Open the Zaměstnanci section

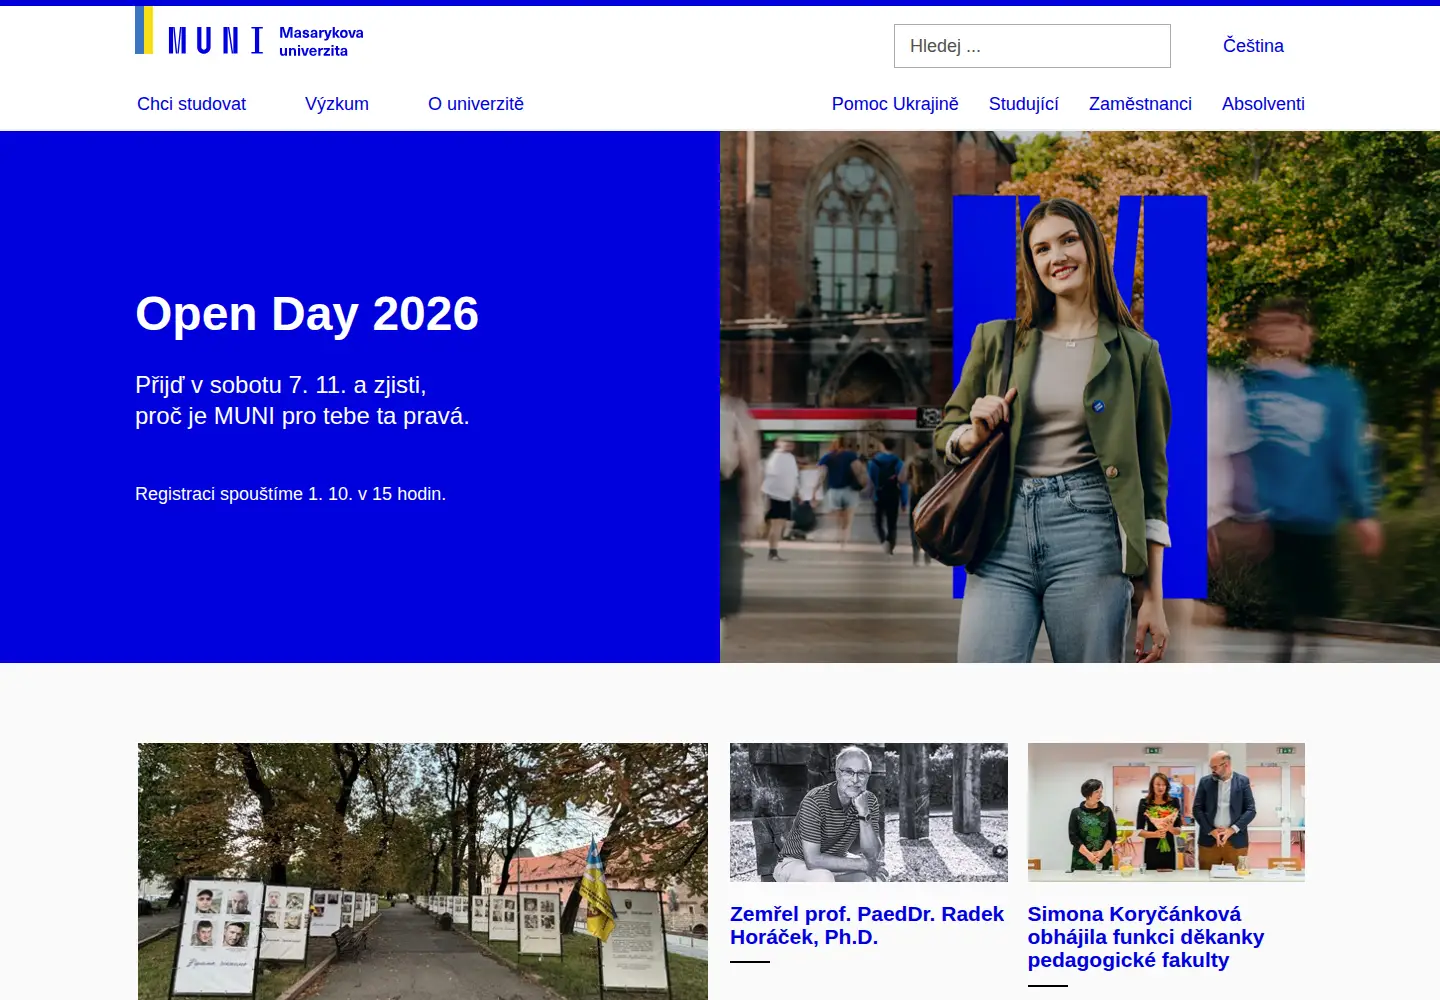[x=1140, y=104]
